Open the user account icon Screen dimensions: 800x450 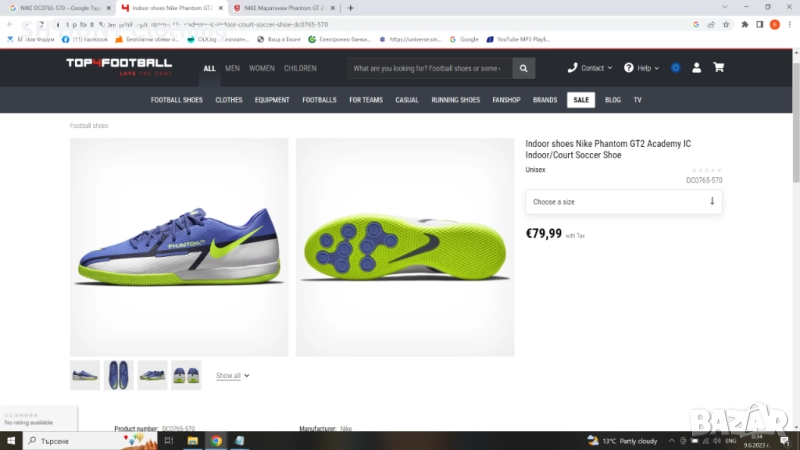(697, 68)
